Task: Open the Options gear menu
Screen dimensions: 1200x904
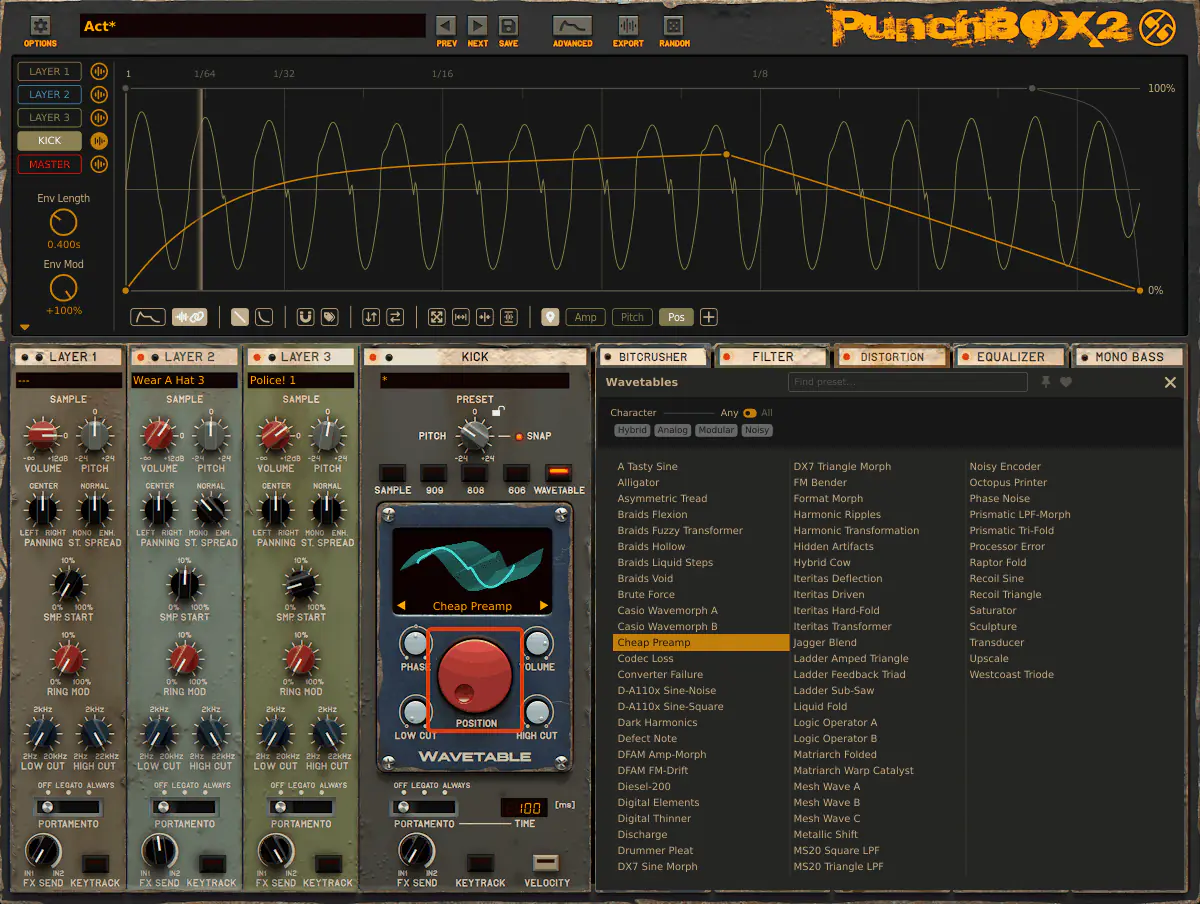Action: [x=40, y=25]
